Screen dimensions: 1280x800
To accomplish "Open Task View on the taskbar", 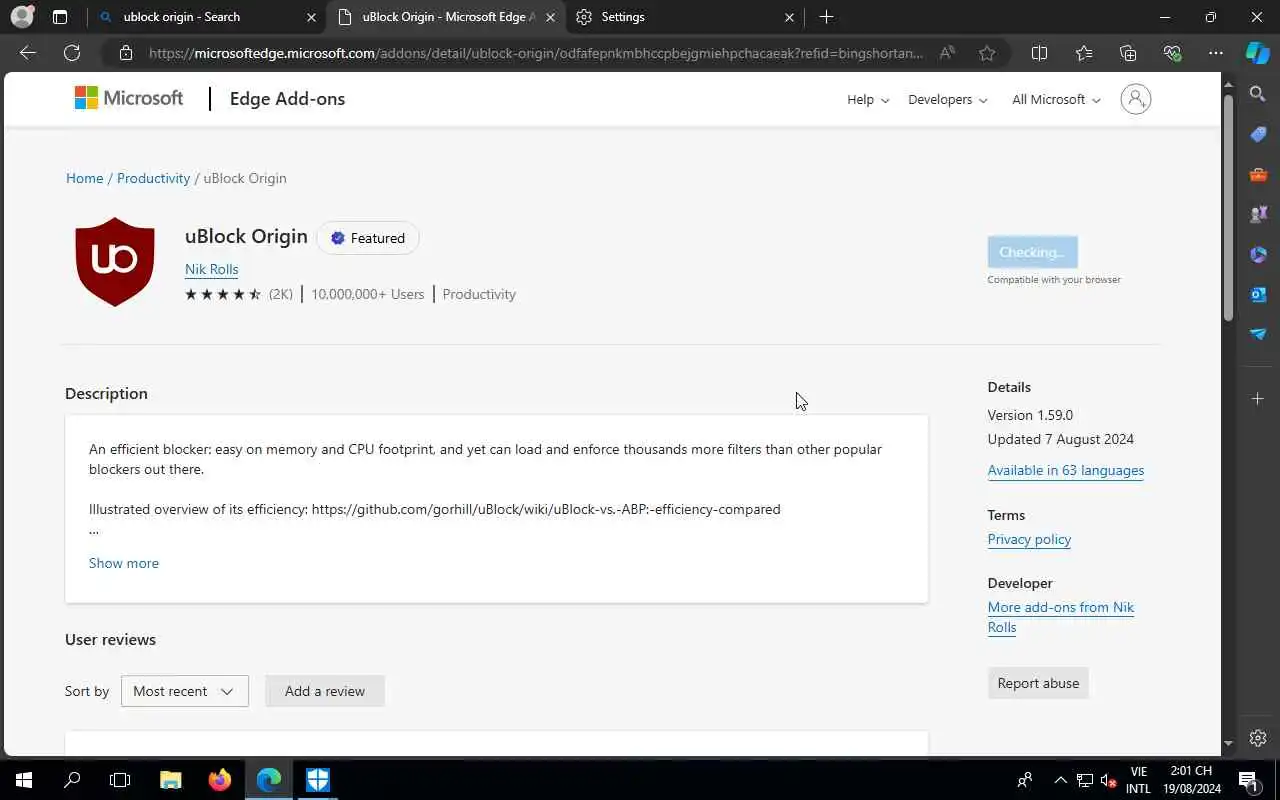I will point(120,779).
